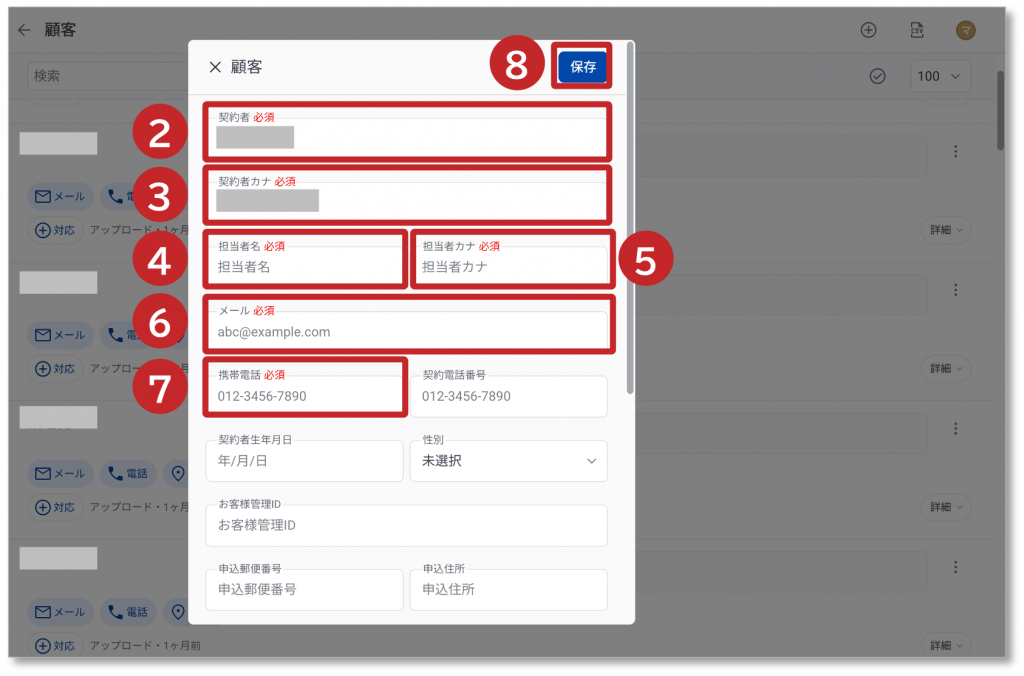The image size is (1024, 676).
Task: Click the dialog's vertical scrollbar
Action: tap(629, 220)
